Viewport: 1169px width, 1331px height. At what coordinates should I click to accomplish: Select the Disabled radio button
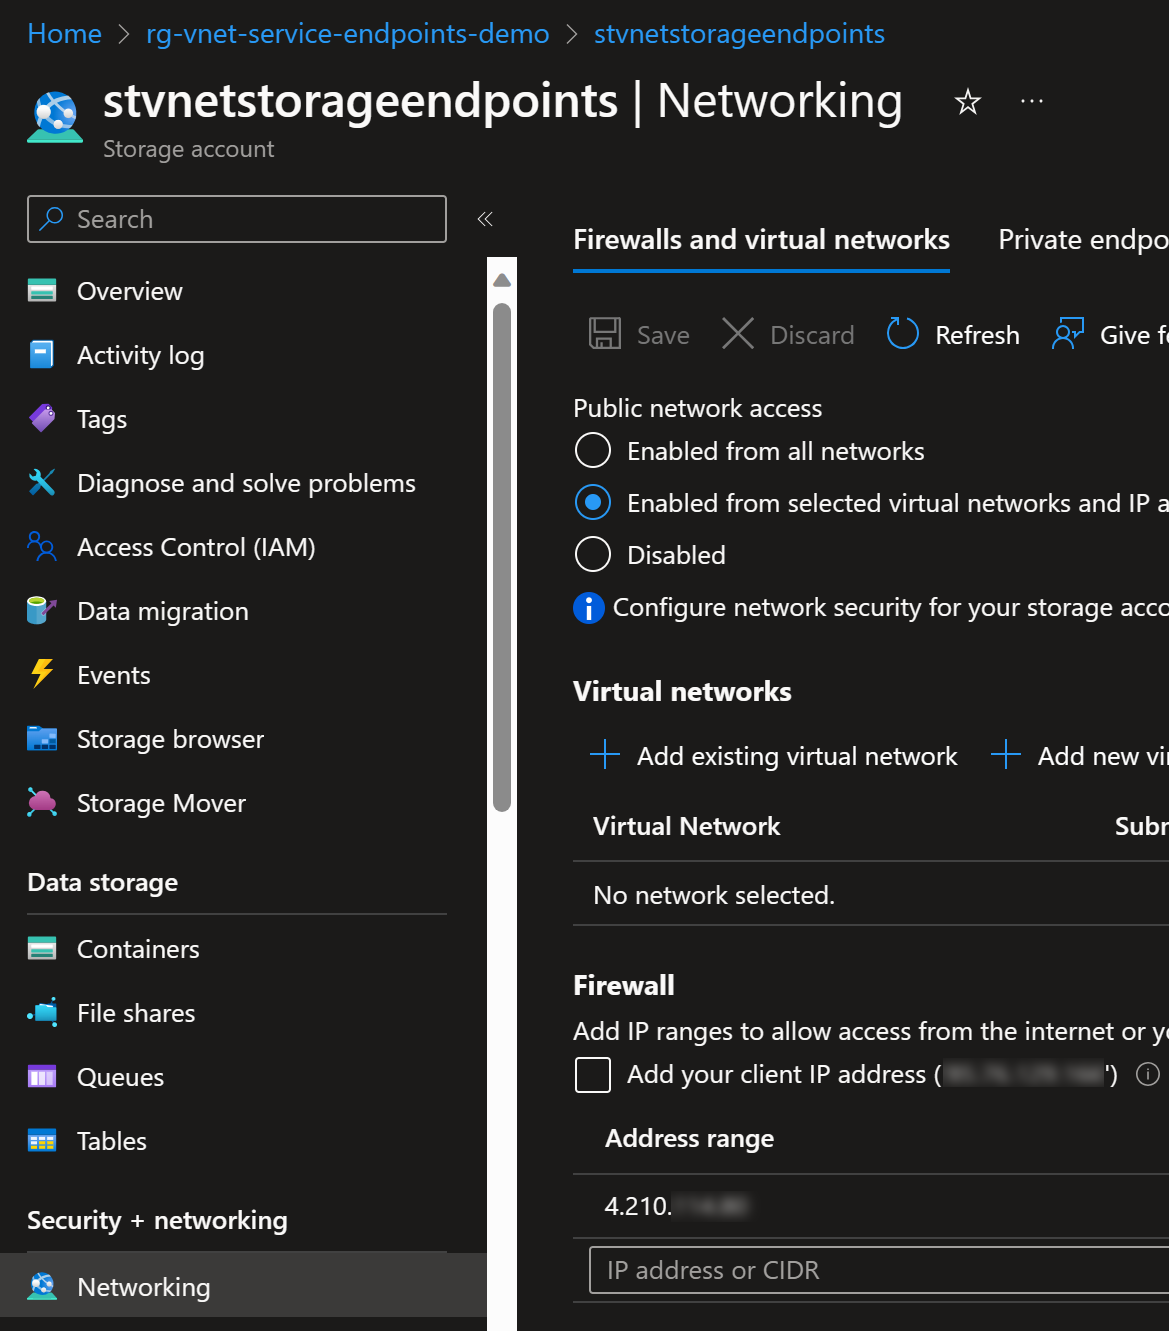pos(593,554)
